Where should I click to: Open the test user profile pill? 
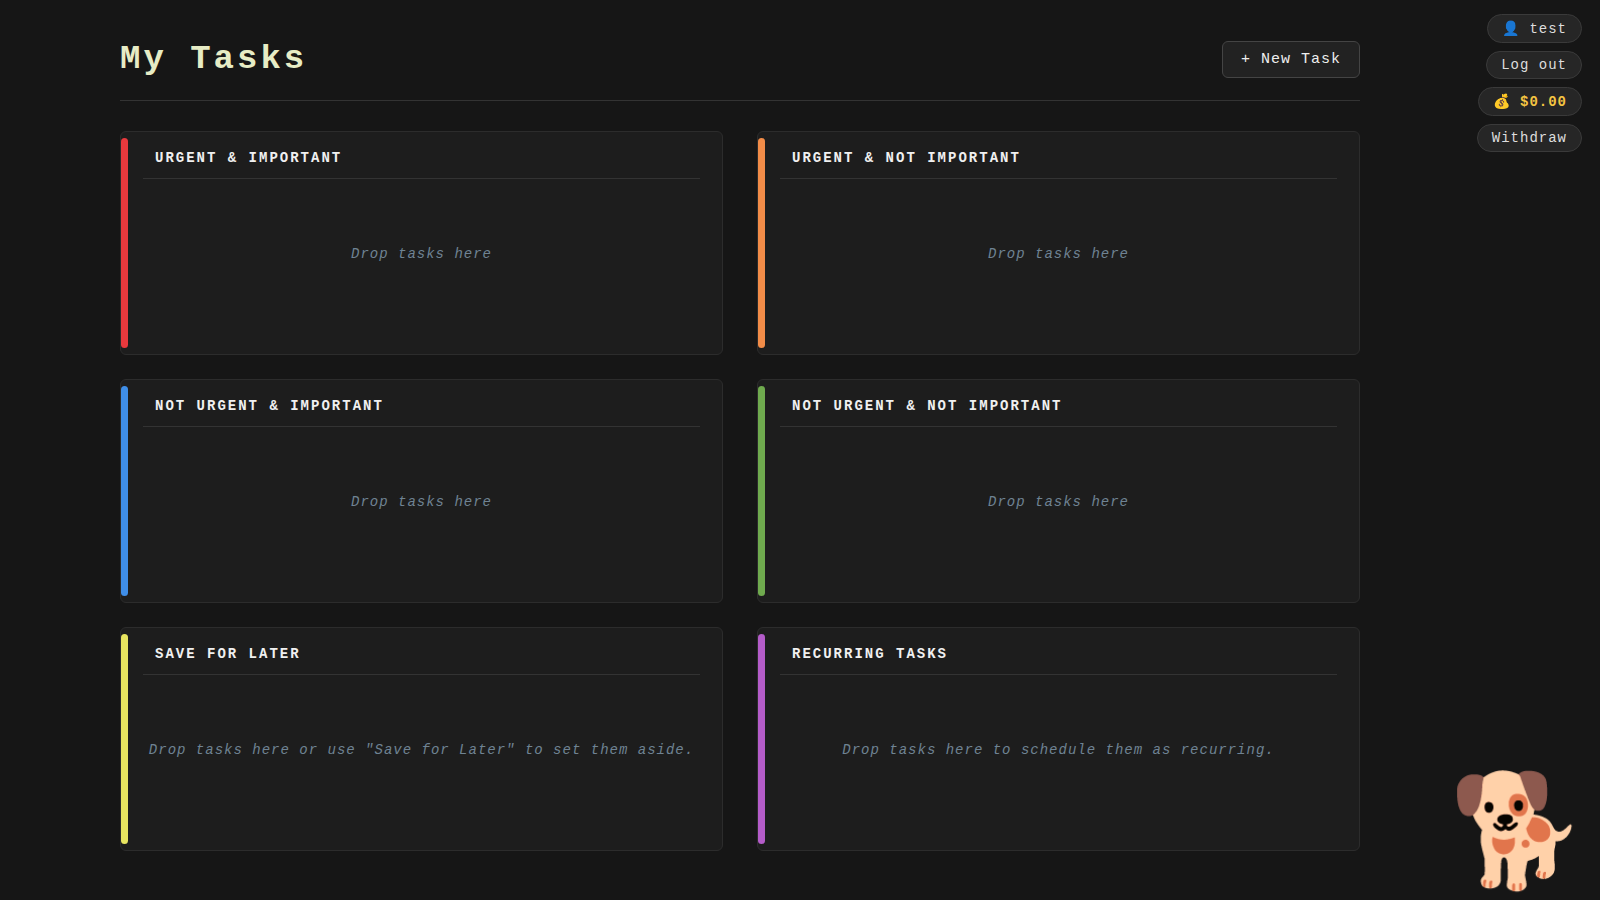[x=1533, y=29]
